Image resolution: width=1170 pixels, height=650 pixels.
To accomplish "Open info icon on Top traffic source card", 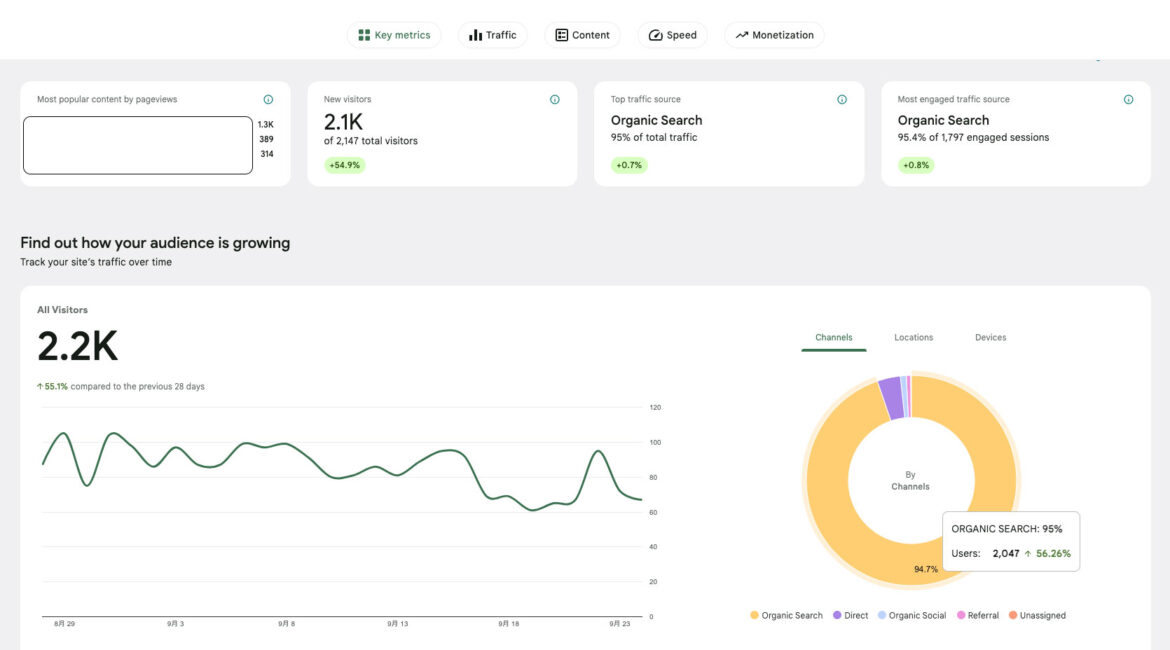I will click(x=842, y=100).
